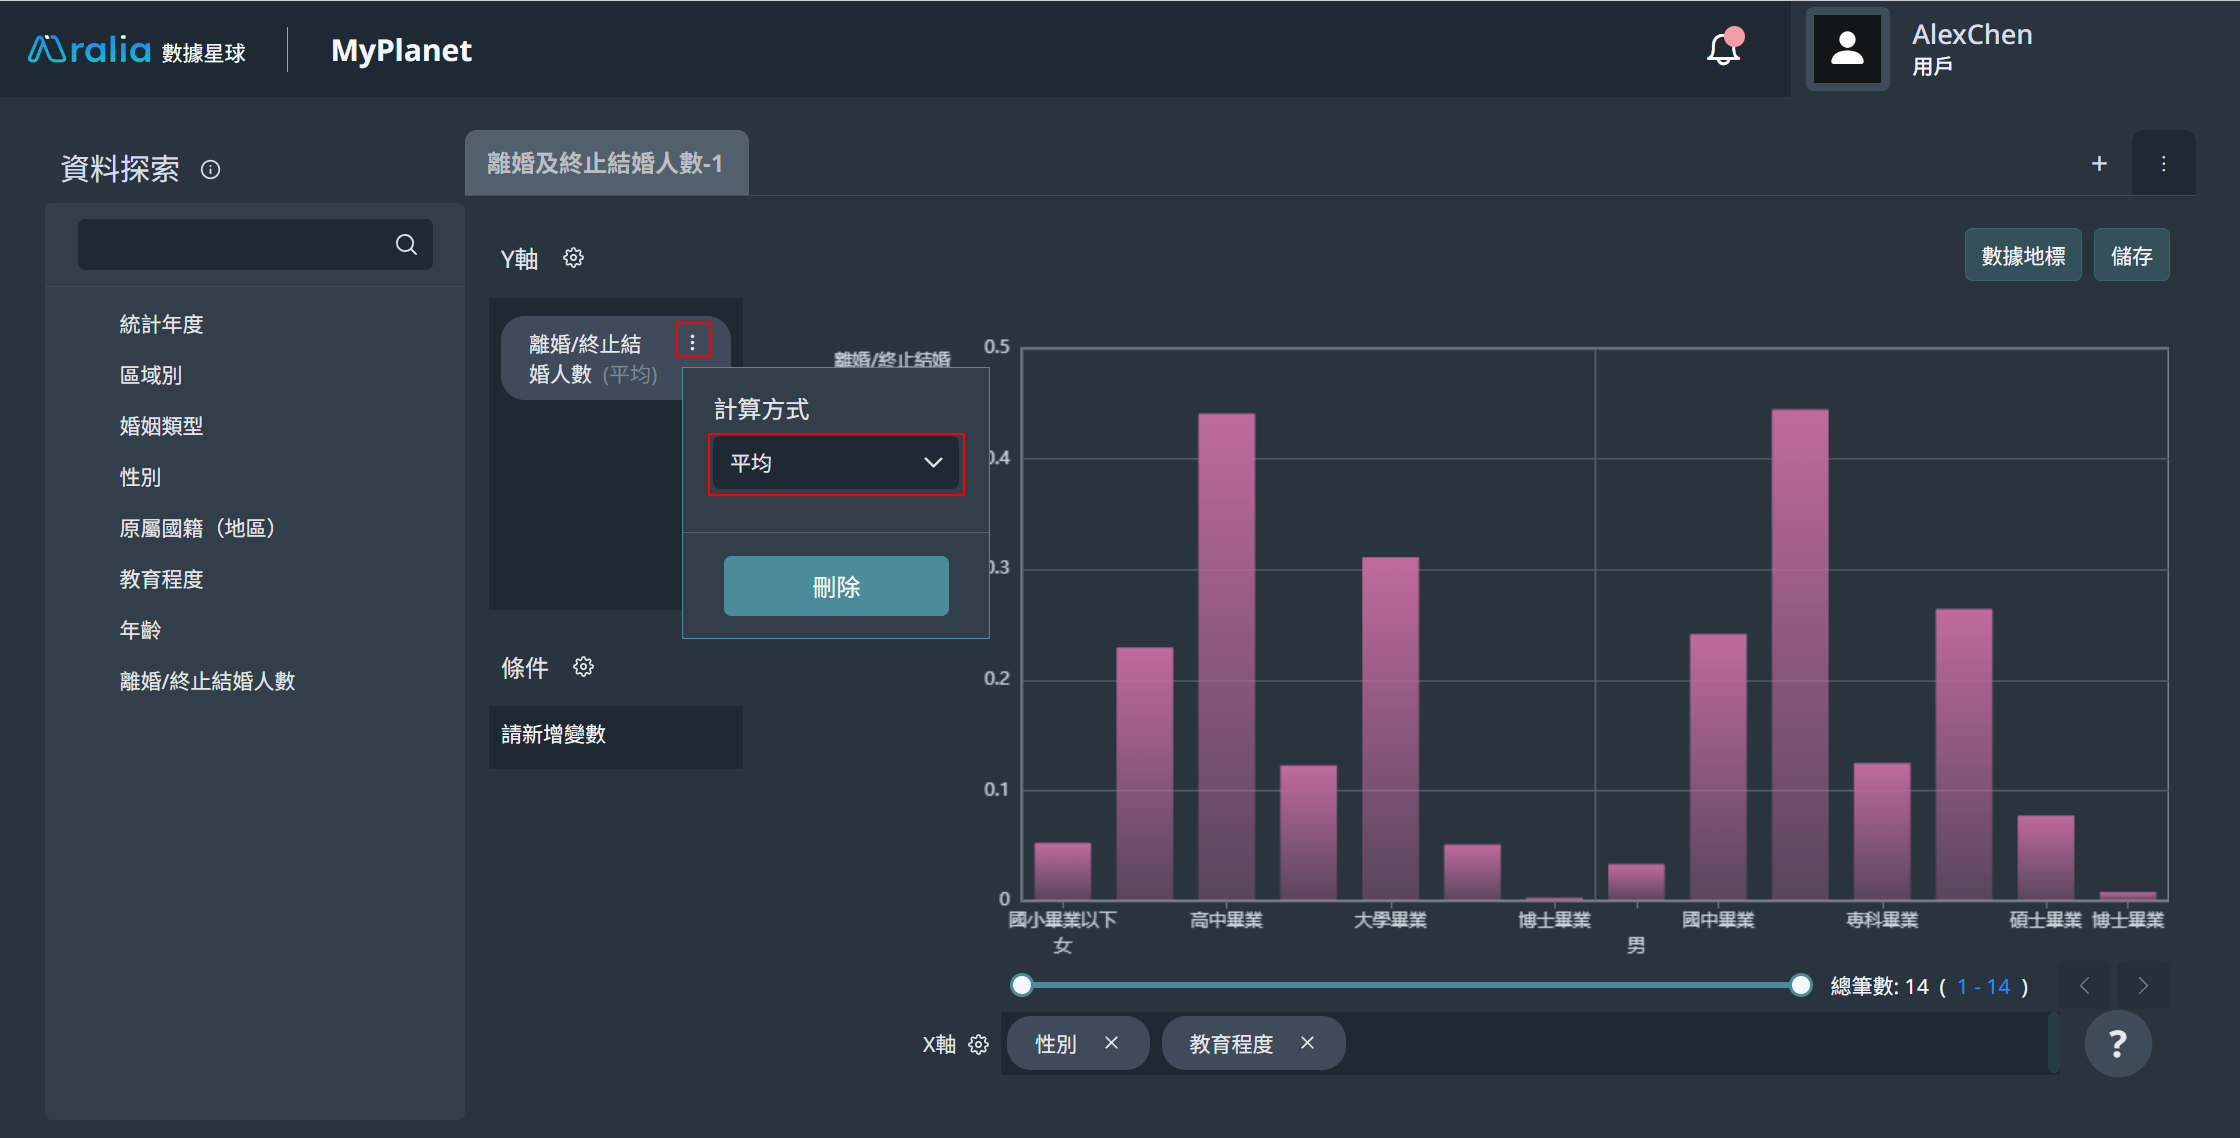Click the AlexChen username
The image size is (2240, 1138).
pyautogui.click(x=1972, y=34)
